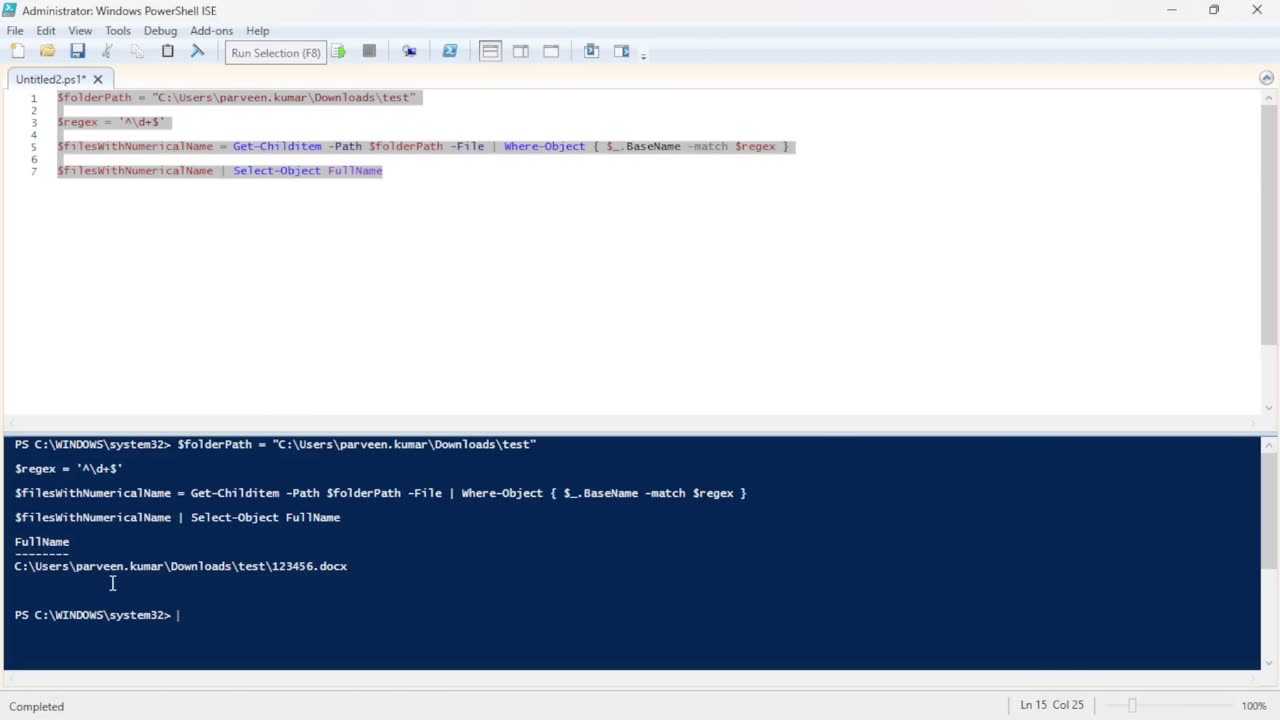
Task: Create a new script with the New icon
Action: coord(17,51)
